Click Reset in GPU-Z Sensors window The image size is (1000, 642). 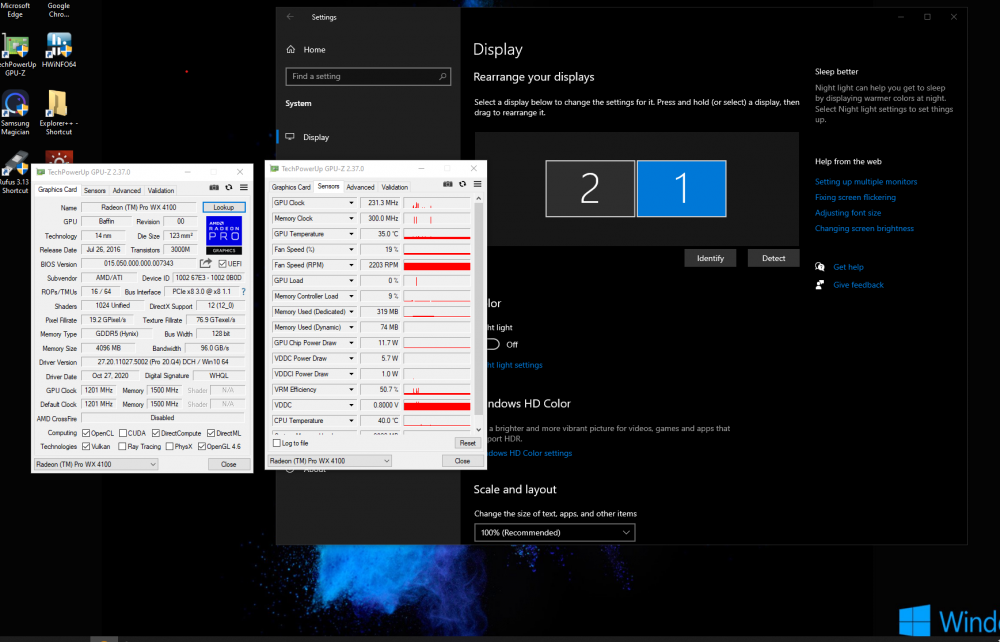point(467,443)
